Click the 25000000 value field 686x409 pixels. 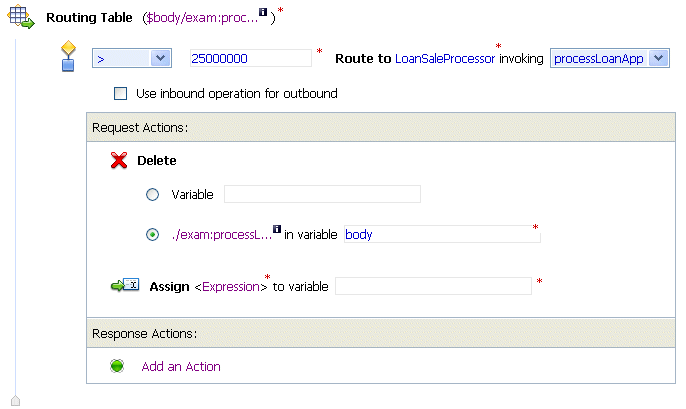tap(251, 58)
